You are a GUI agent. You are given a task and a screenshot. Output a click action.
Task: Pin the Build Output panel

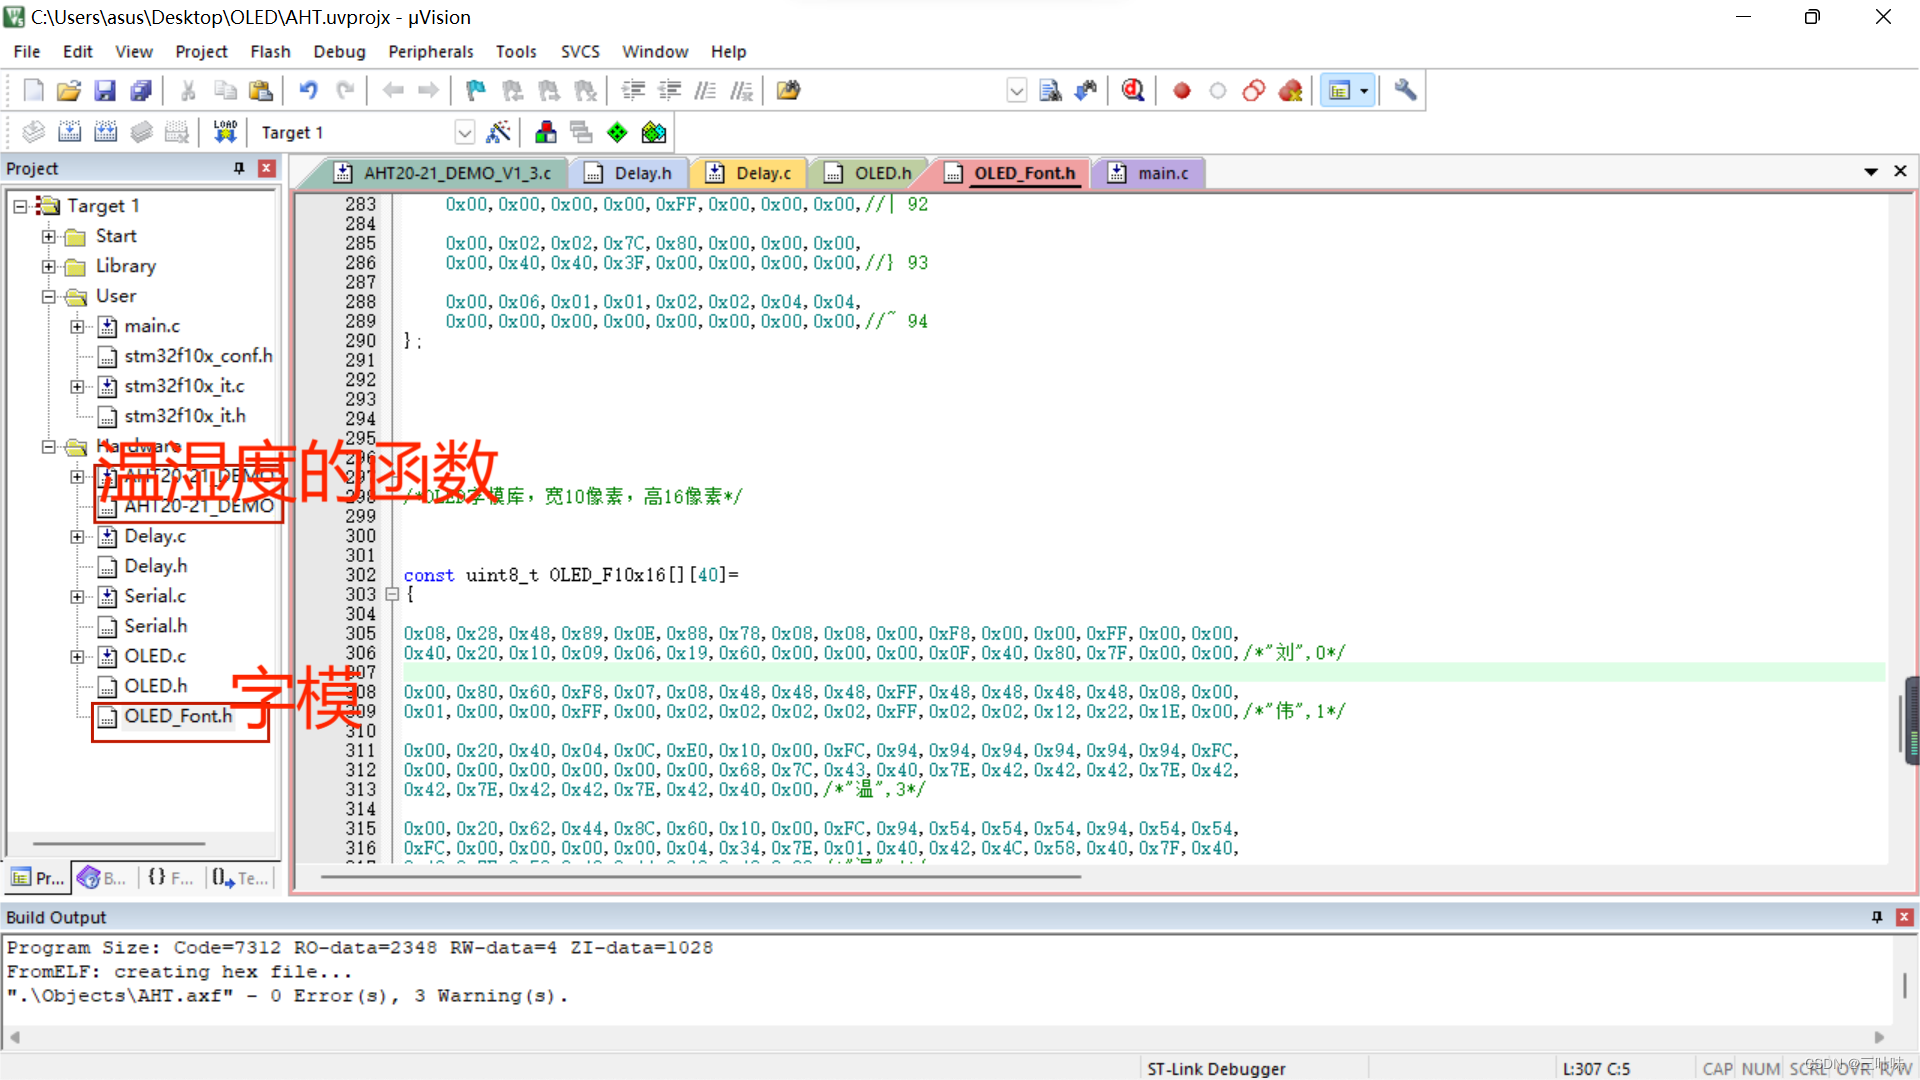(1877, 917)
